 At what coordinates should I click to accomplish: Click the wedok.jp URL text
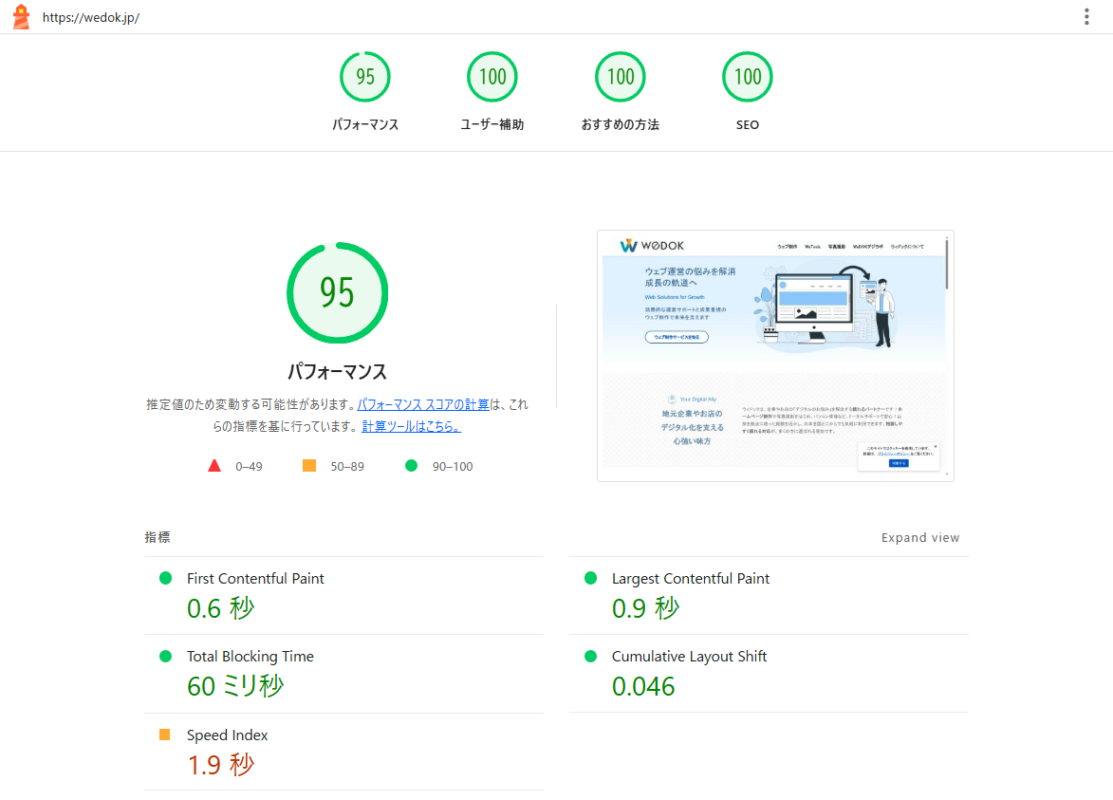90,18
